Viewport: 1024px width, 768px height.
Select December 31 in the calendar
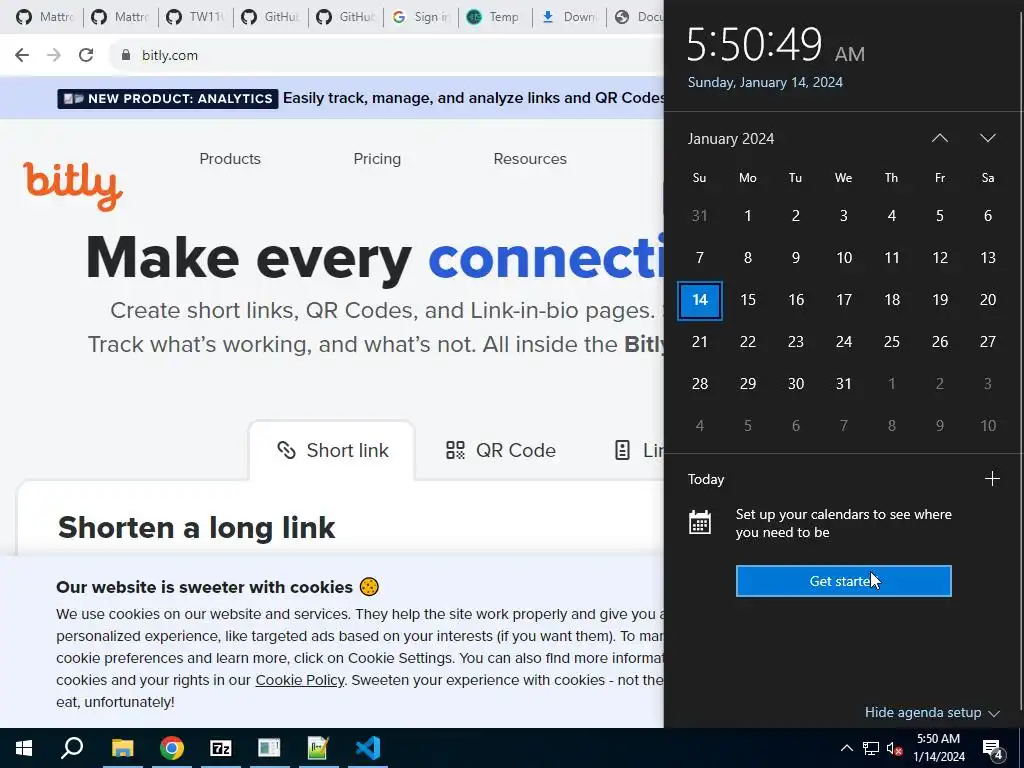pos(699,216)
